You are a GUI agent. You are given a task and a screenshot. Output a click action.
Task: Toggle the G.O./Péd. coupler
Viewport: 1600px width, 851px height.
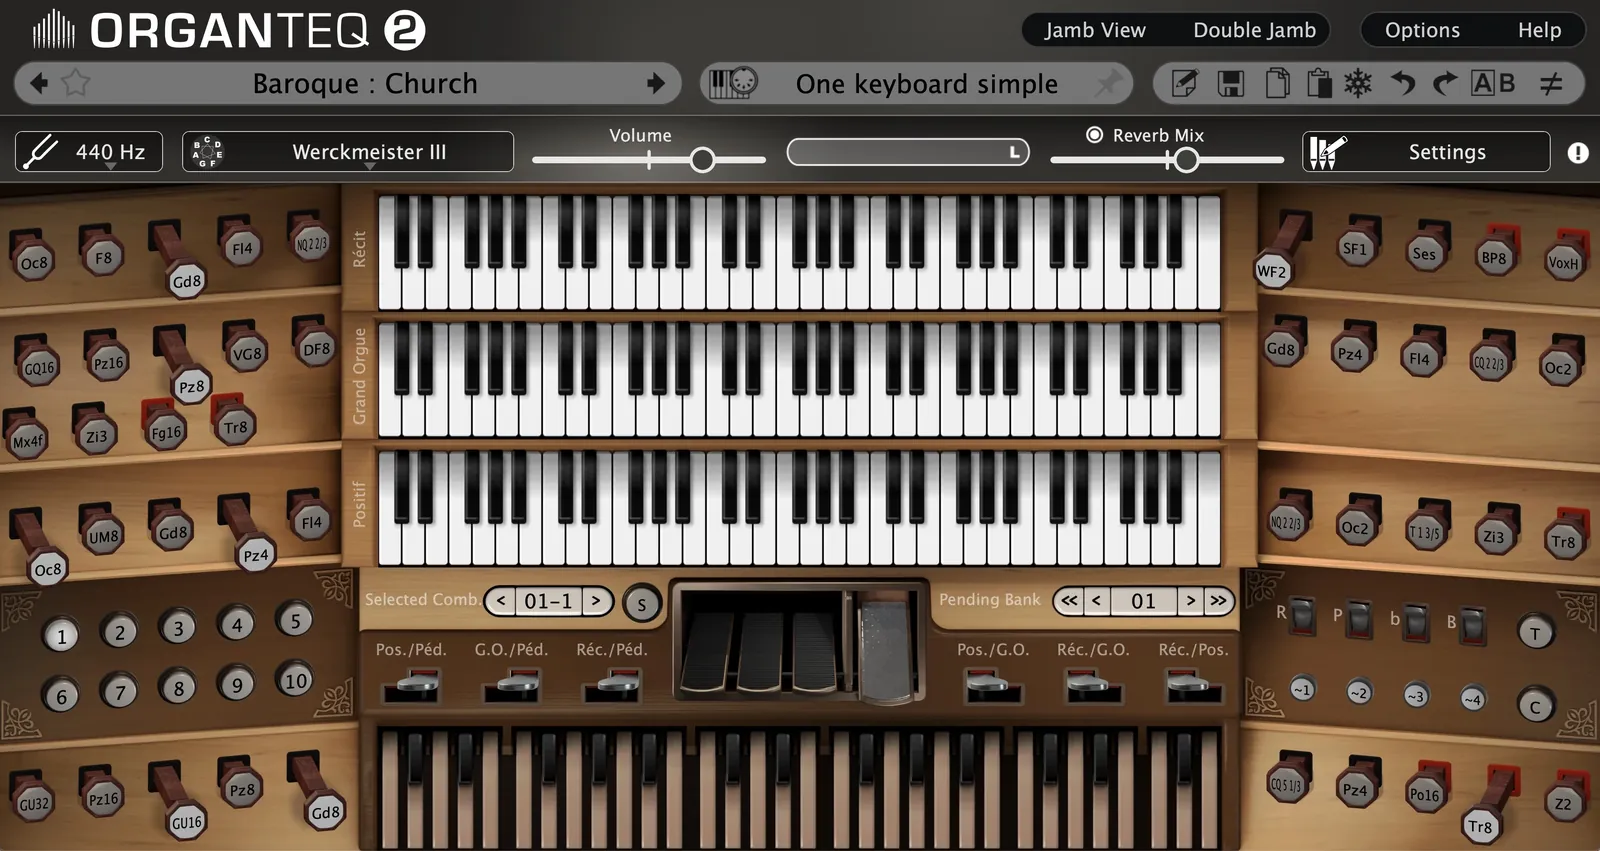[511, 687]
